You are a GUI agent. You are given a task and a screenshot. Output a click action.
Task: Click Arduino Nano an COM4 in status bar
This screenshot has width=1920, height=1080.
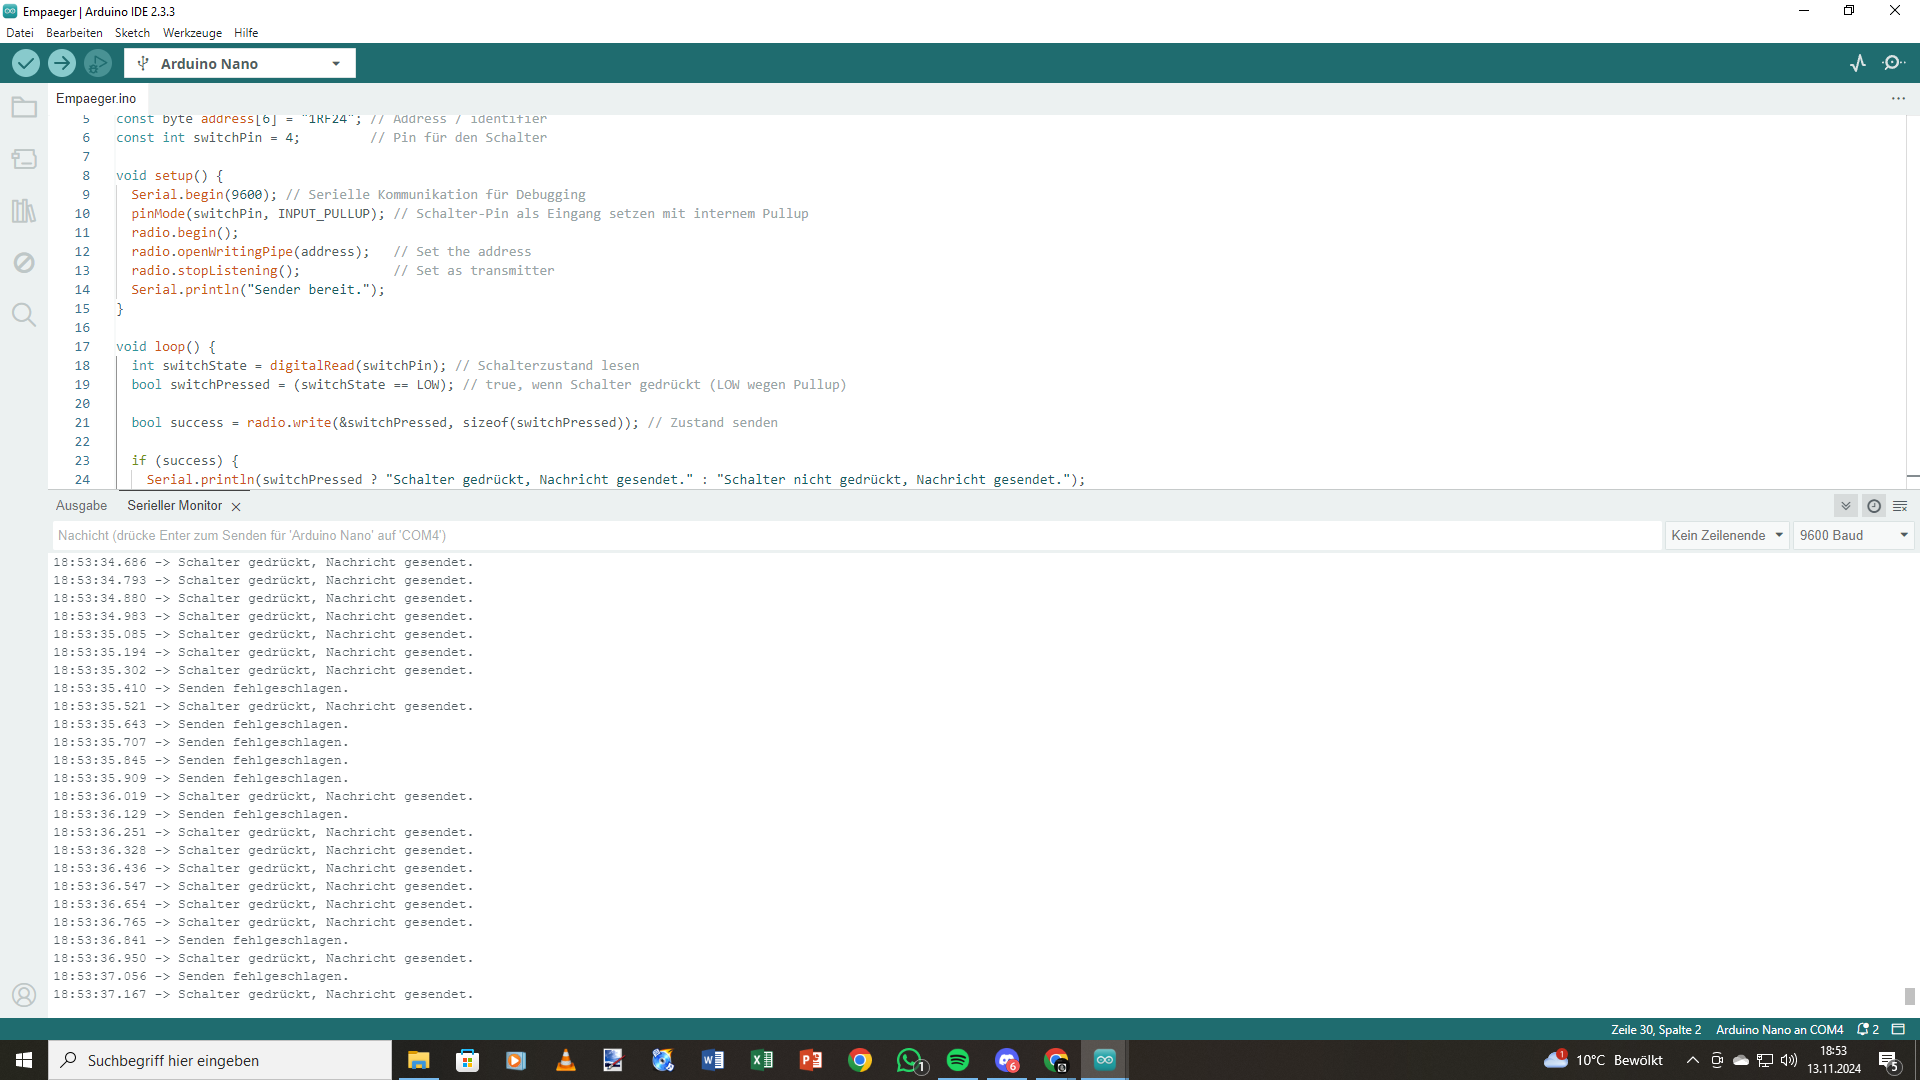[1780, 1029]
